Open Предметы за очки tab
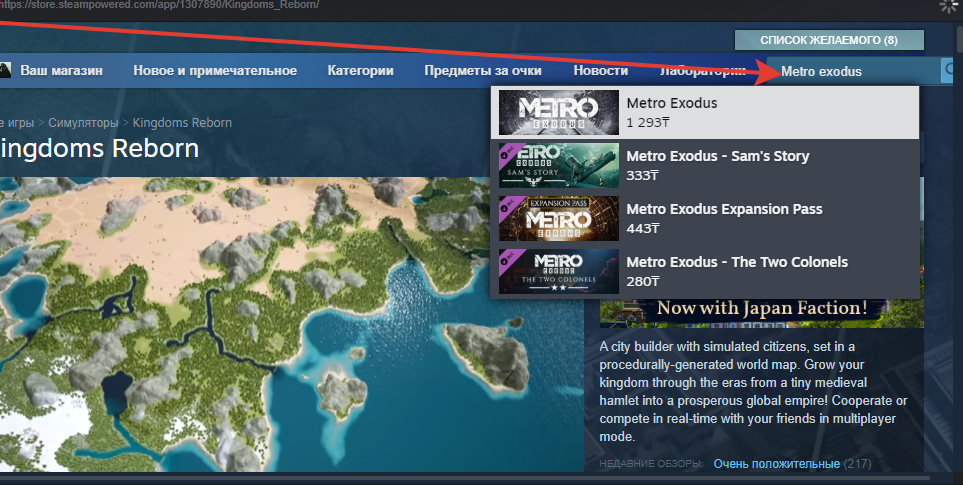 [x=483, y=71]
